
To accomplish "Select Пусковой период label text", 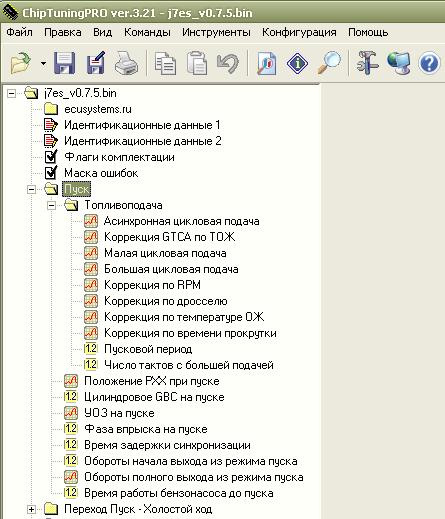I will (x=148, y=349).
